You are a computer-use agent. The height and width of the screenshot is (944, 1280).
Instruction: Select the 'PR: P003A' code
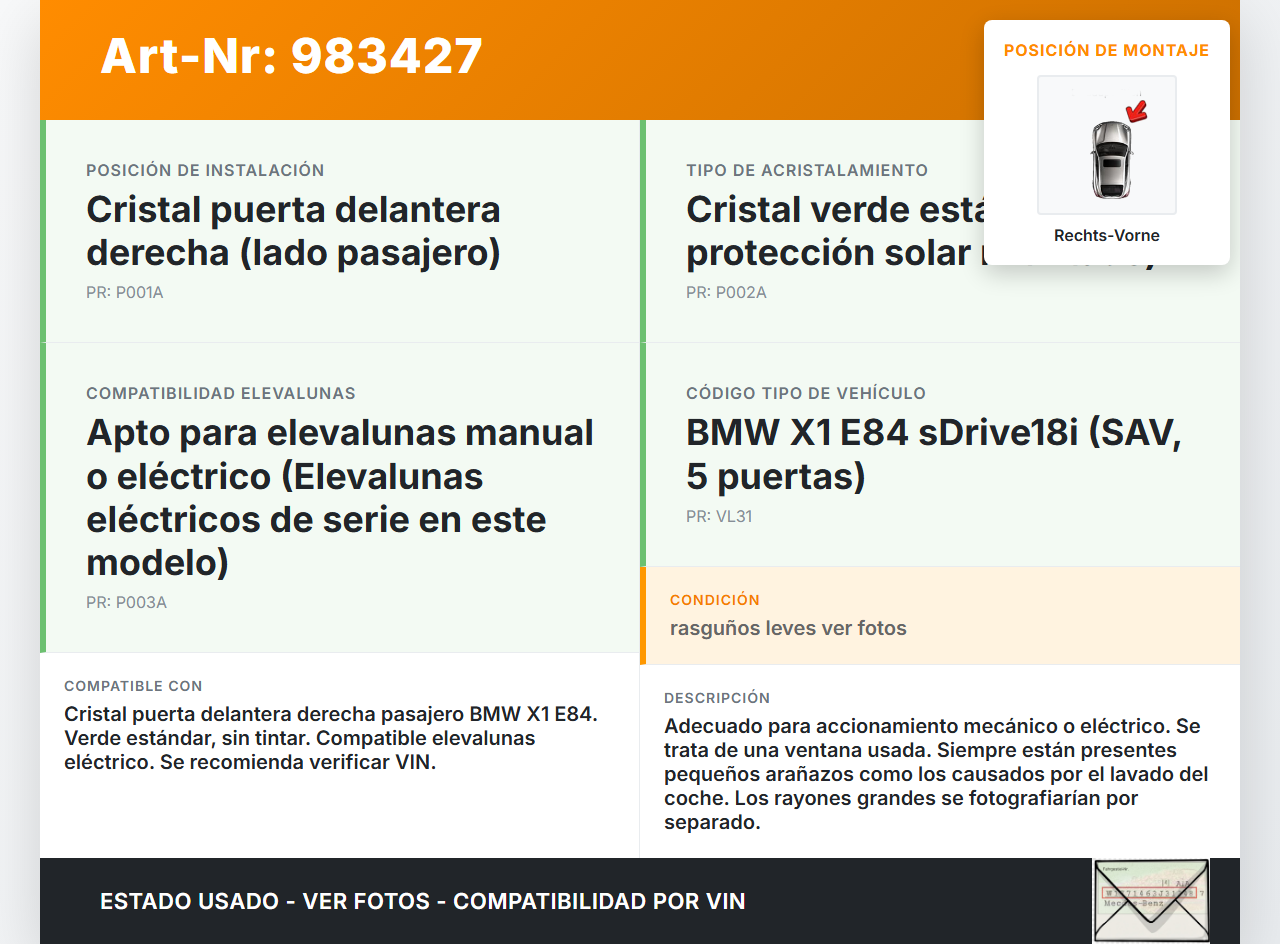[x=126, y=603]
